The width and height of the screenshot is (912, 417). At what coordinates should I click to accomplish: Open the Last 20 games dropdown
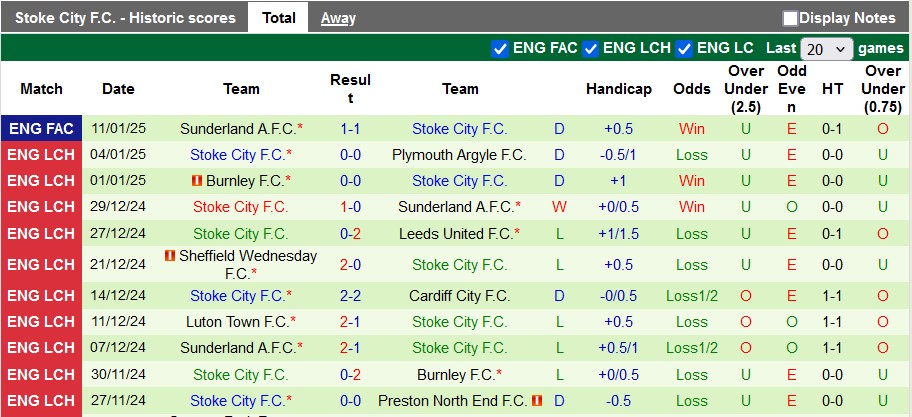pos(826,48)
